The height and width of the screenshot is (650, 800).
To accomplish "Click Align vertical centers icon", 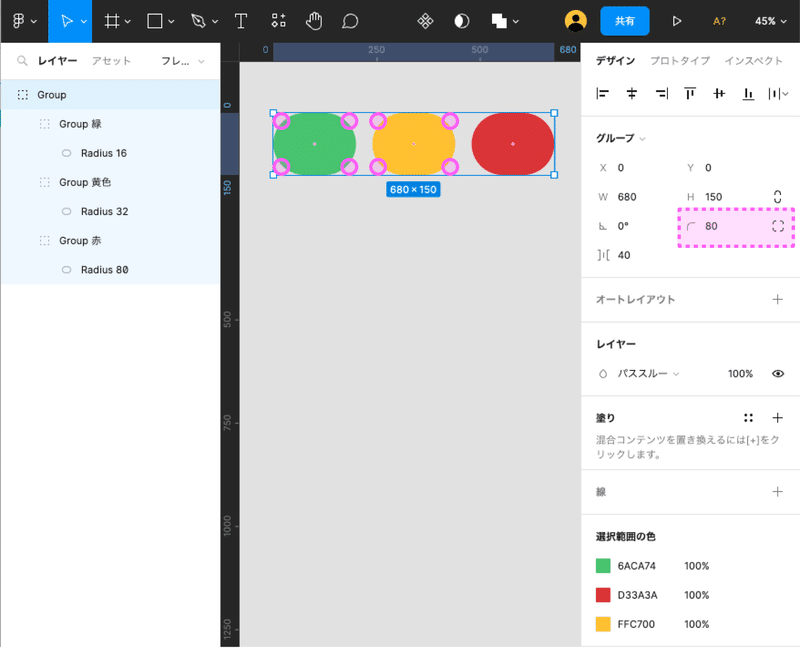I will 719,93.
